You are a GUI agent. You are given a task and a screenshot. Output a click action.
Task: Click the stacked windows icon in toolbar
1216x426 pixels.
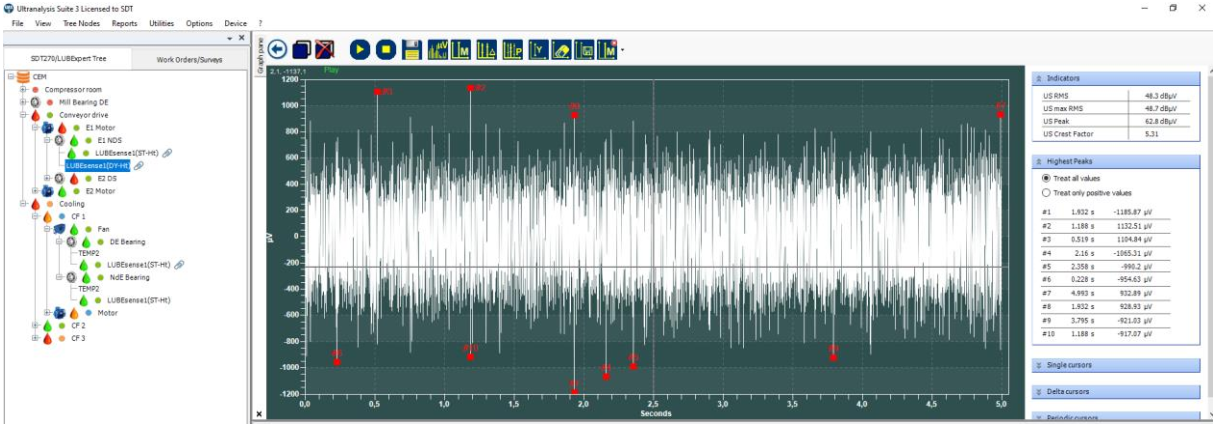coord(302,49)
